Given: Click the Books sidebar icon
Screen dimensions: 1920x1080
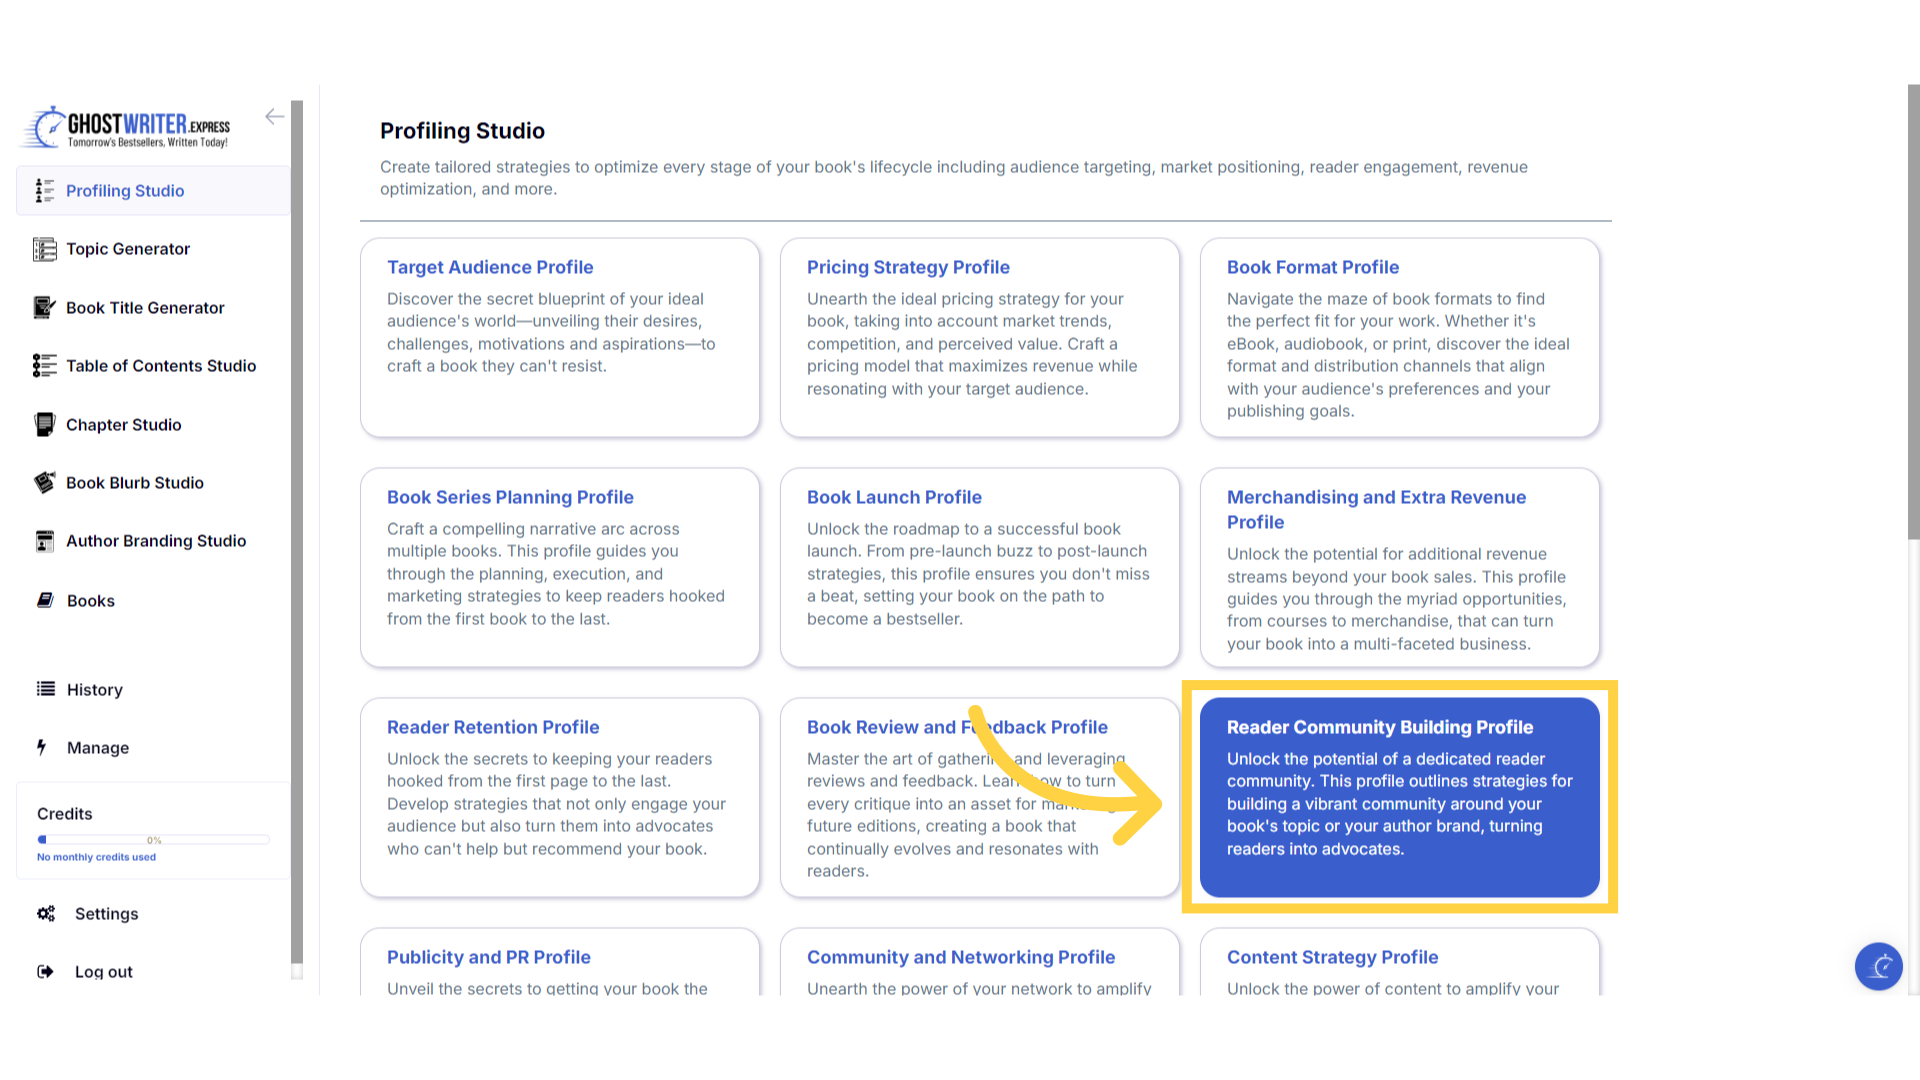Looking at the screenshot, I should pyautogui.click(x=45, y=601).
